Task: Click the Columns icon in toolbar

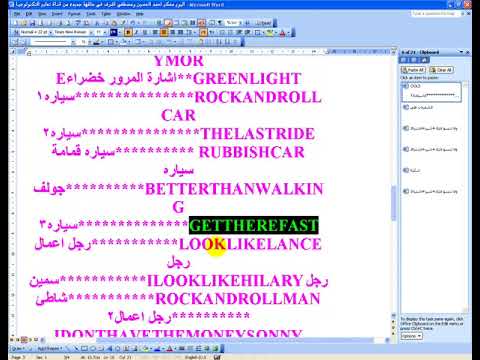Action: coord(193,23)
